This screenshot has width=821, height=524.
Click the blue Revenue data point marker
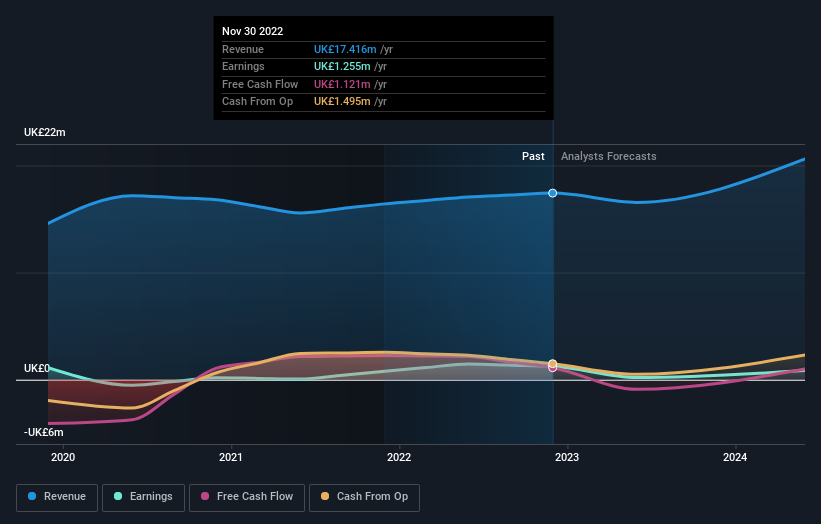click(x=552, y=193)
